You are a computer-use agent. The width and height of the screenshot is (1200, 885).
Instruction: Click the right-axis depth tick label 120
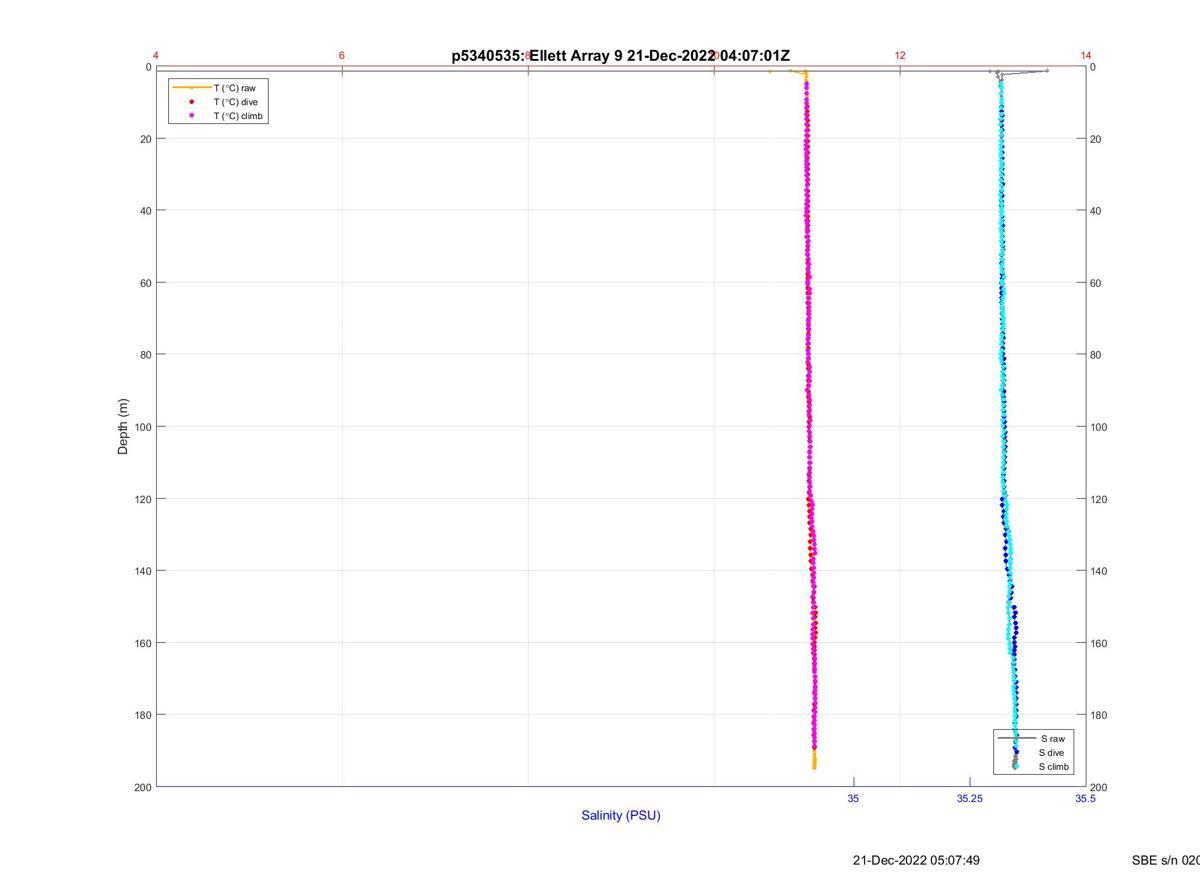coord(1099,499)
